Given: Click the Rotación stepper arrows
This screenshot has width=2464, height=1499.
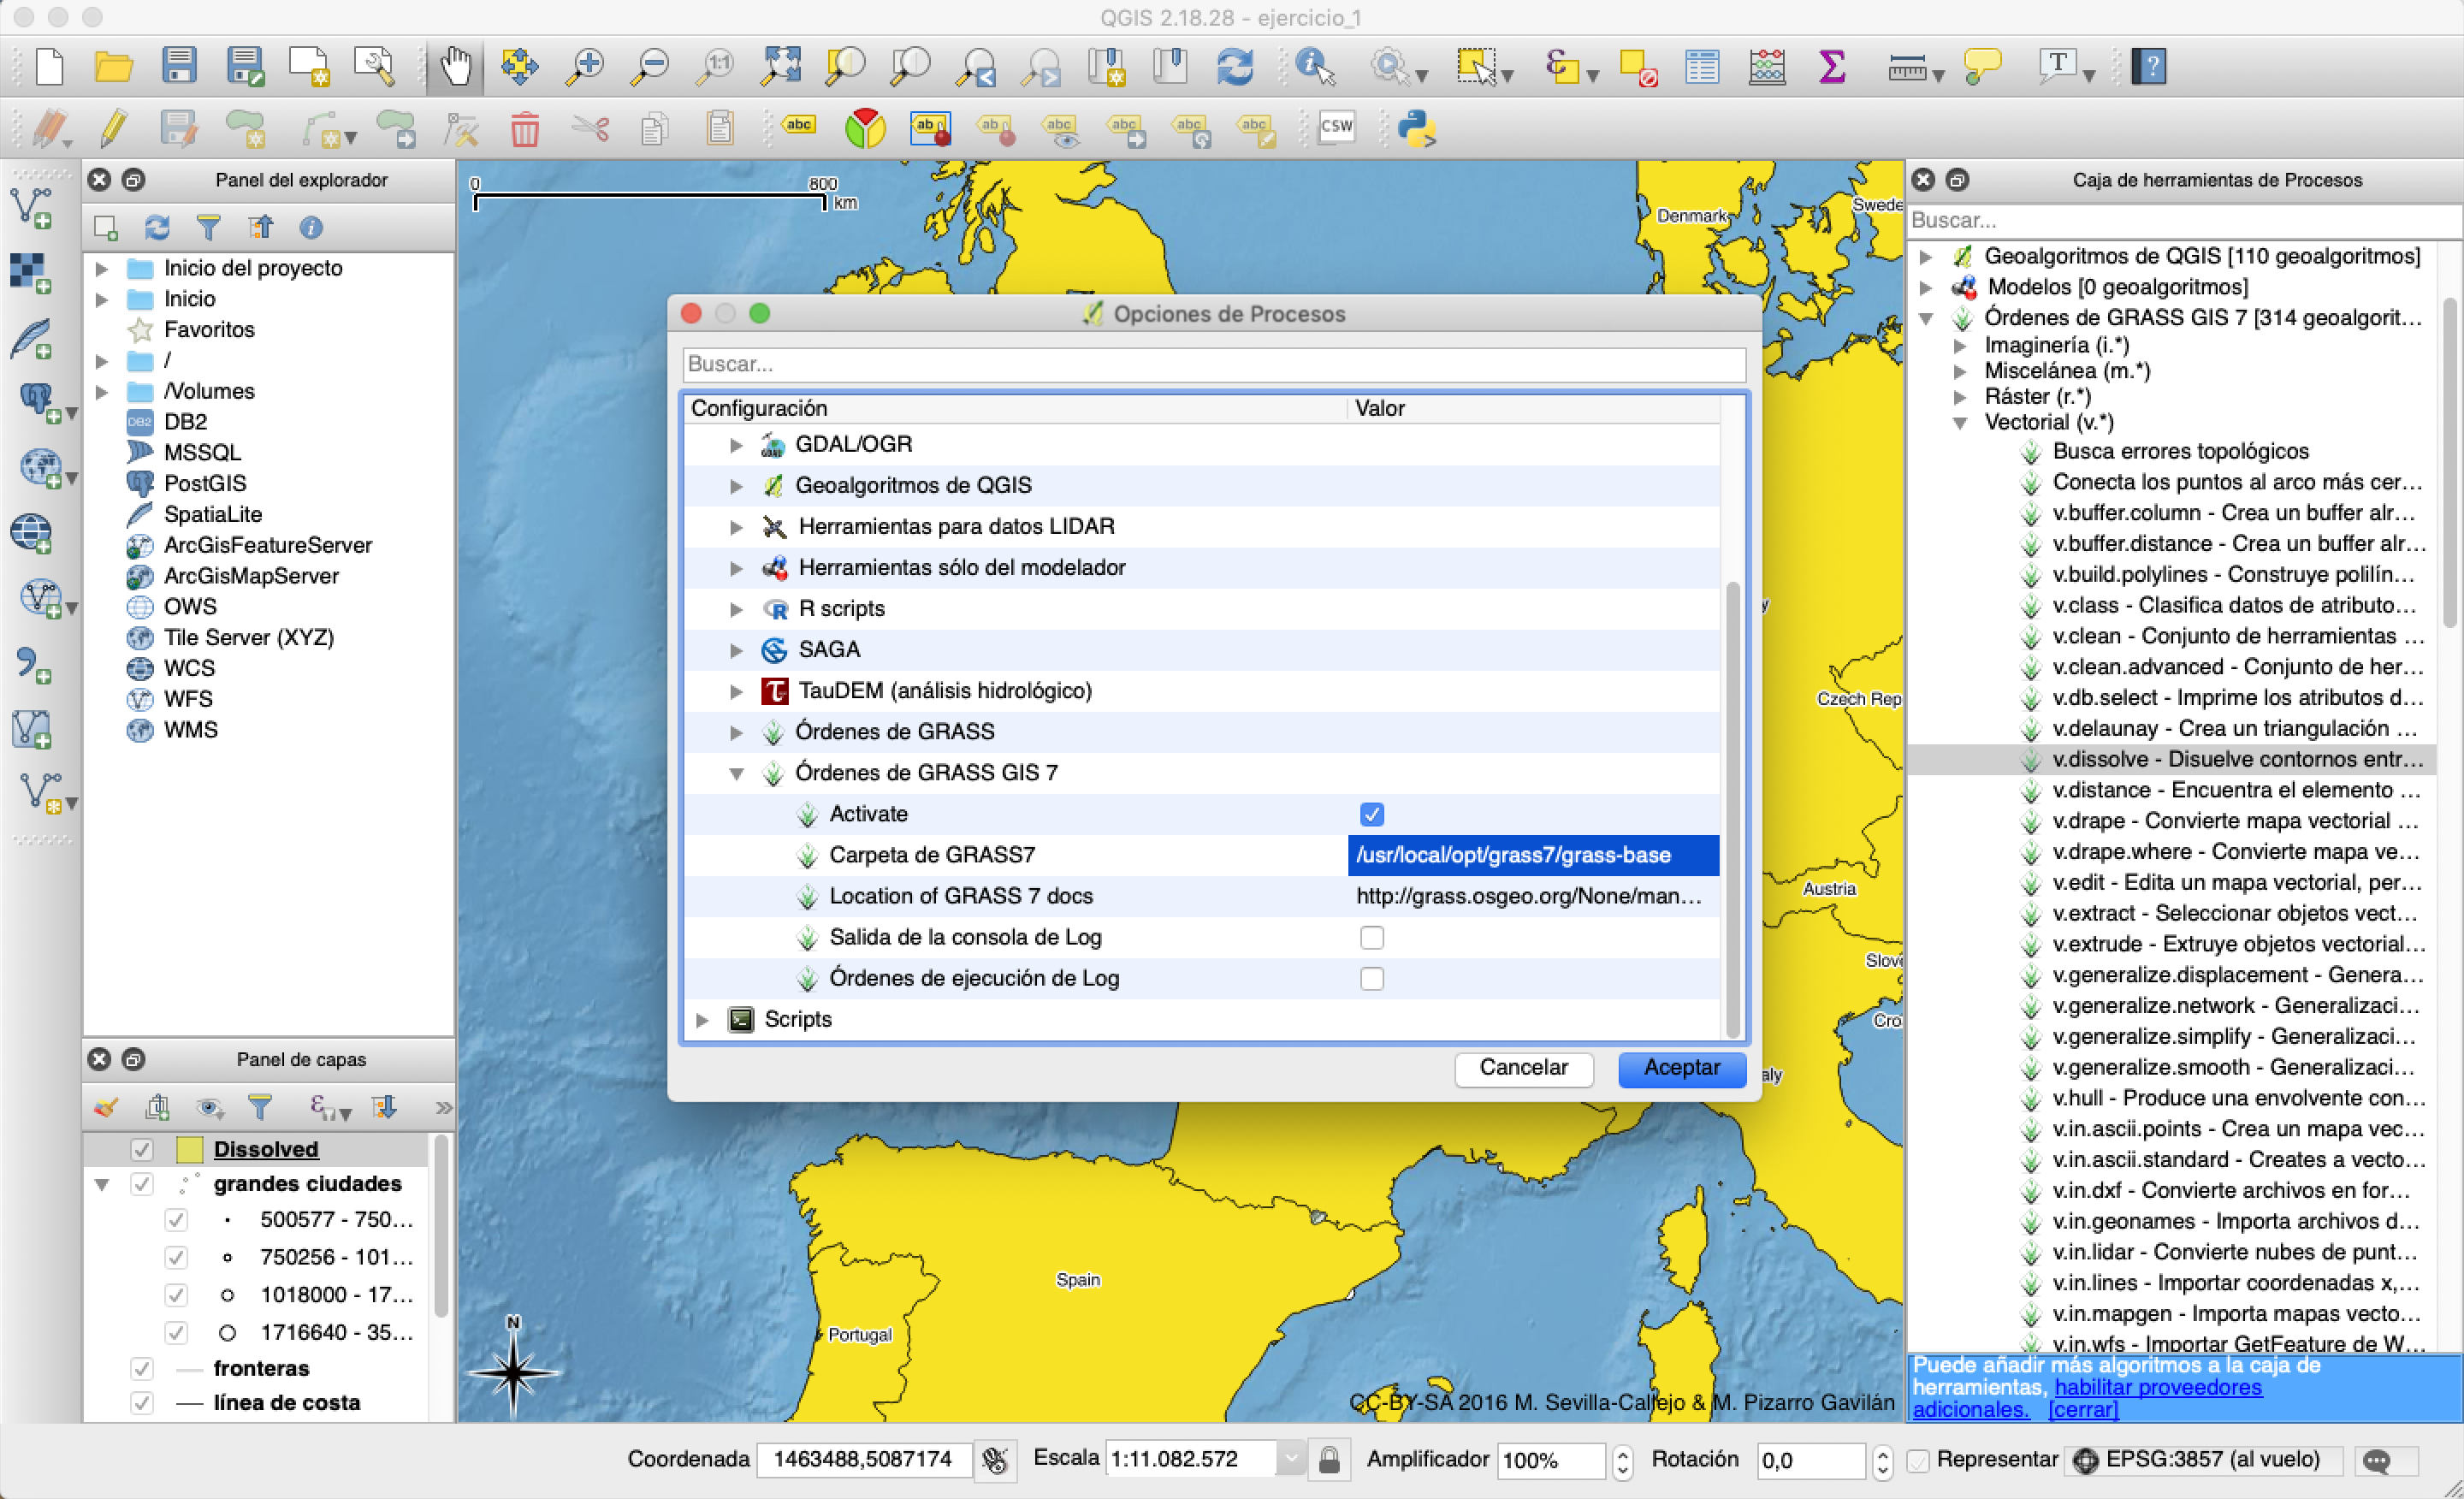Looking at the screenshot, I should [x=1882, y=1461].
